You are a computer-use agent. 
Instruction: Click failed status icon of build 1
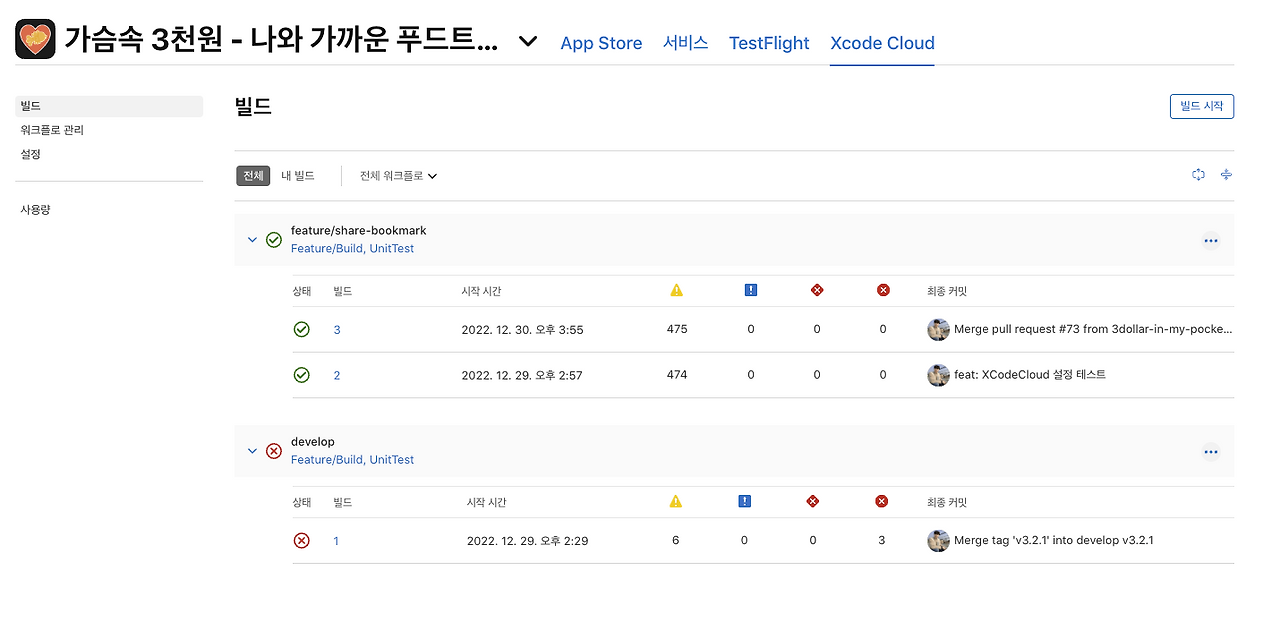(301, 541)
